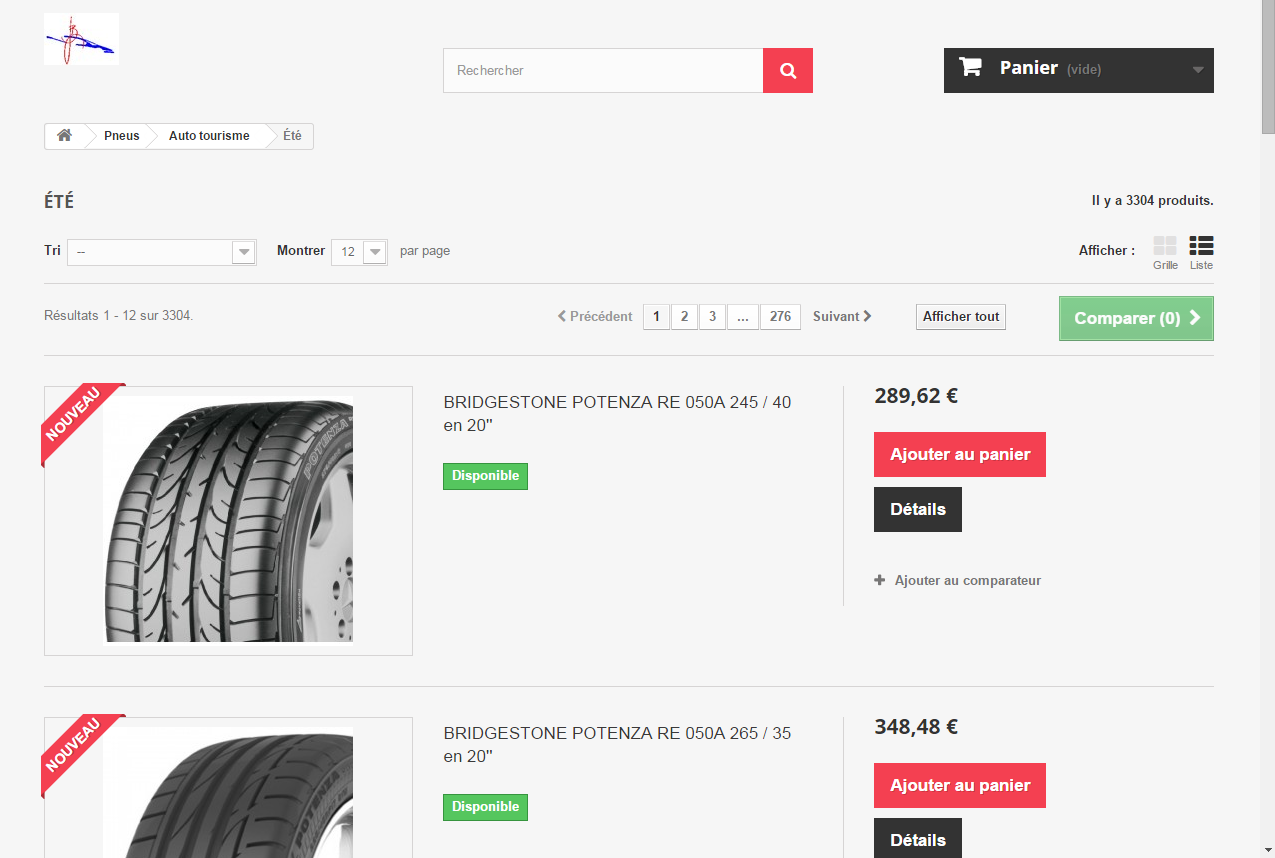Click Suivant to go next page
Screen dimensions: 1275x858
click(842, 316)
